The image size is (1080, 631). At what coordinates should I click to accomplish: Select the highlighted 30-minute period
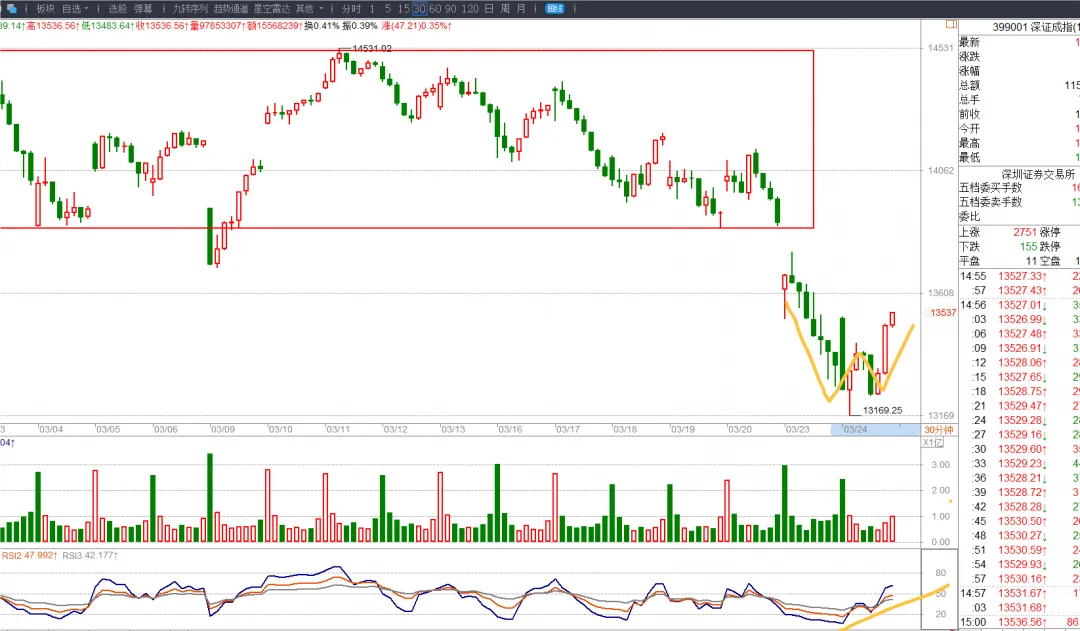[x=419, y=8]
